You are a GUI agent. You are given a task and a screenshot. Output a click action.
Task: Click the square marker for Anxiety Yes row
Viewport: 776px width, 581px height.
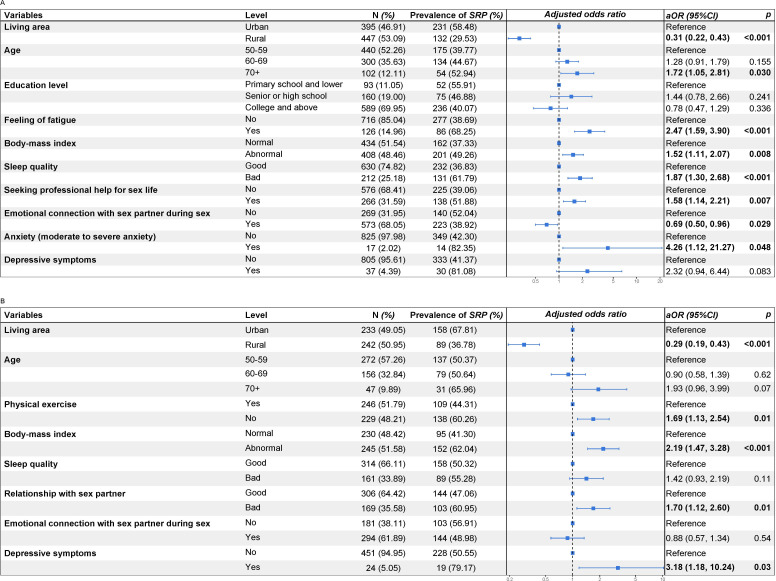point(608,245)
